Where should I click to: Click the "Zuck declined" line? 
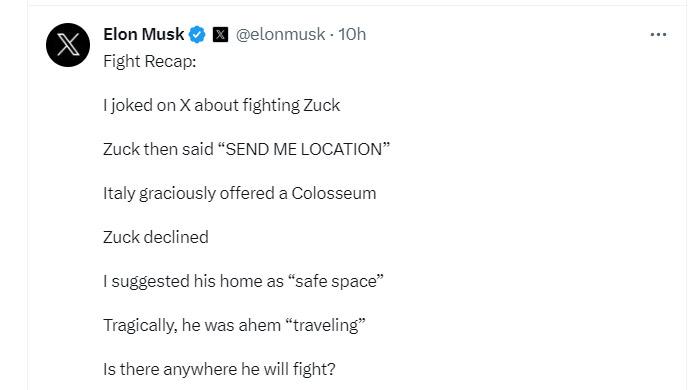point(156,237)
